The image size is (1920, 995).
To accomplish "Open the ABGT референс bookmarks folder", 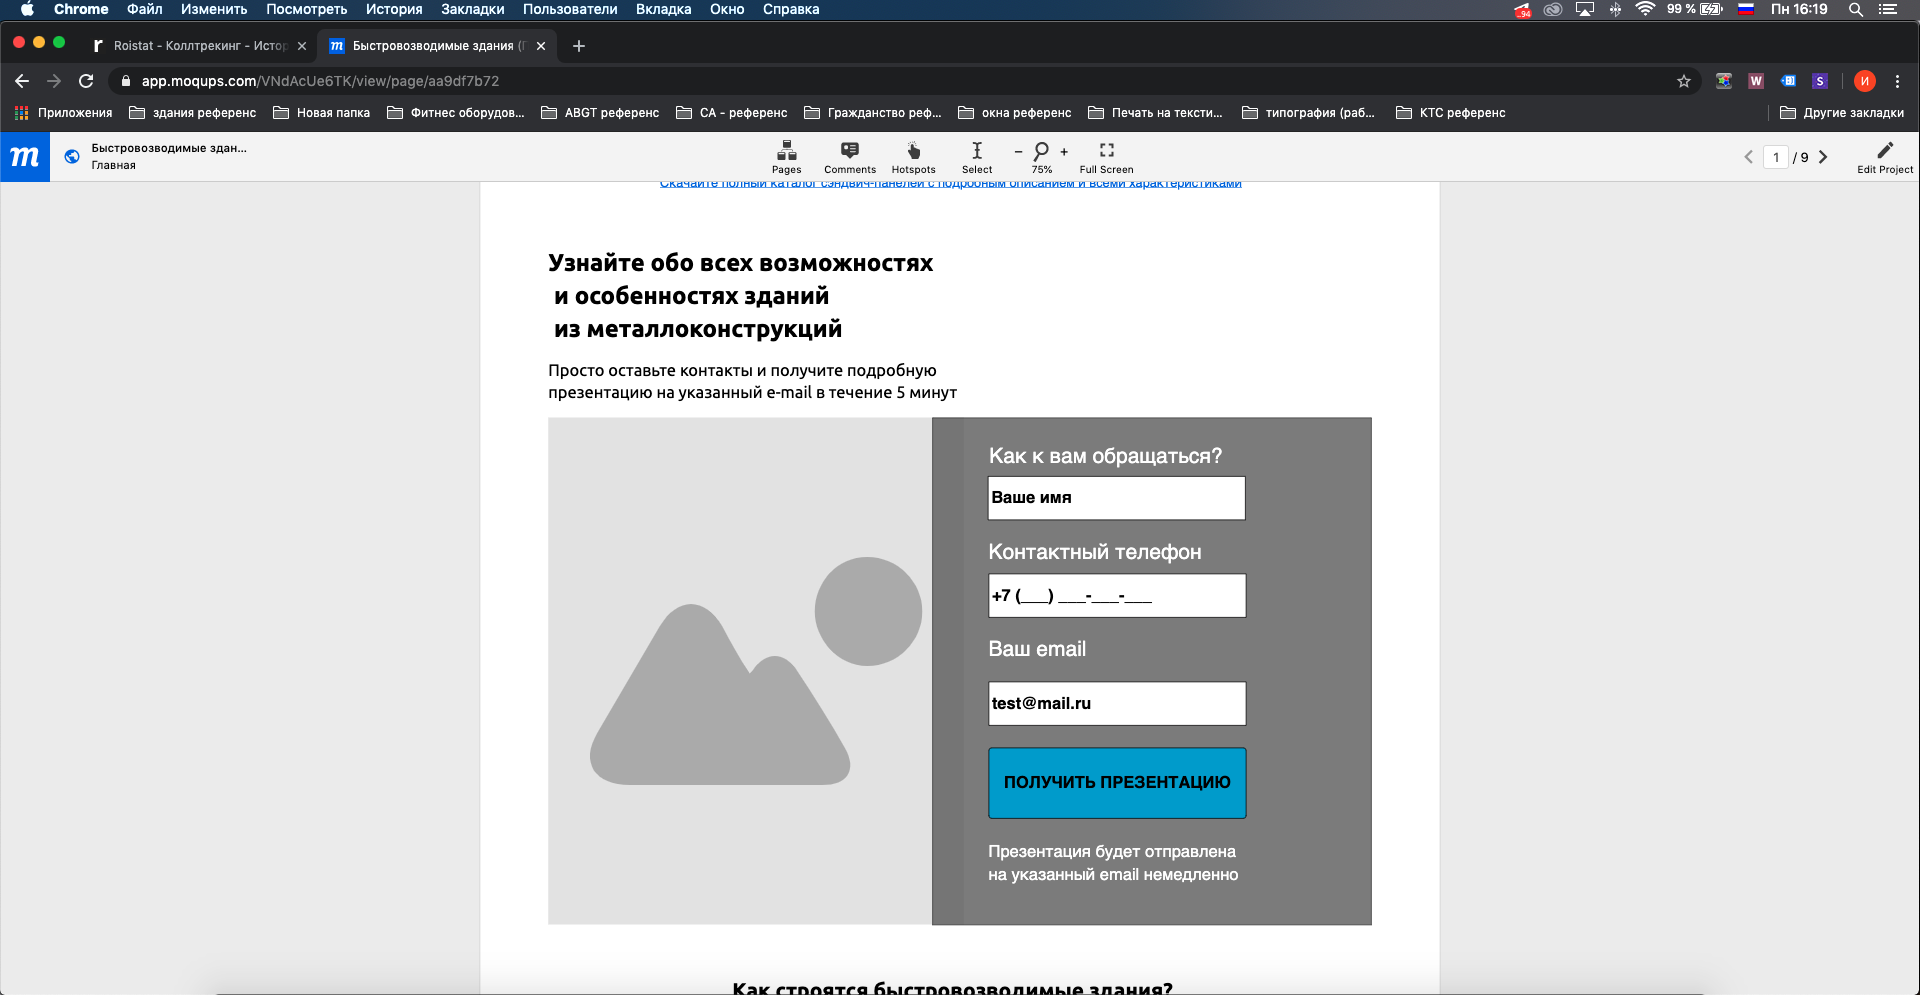I will [x=600, y=113].
